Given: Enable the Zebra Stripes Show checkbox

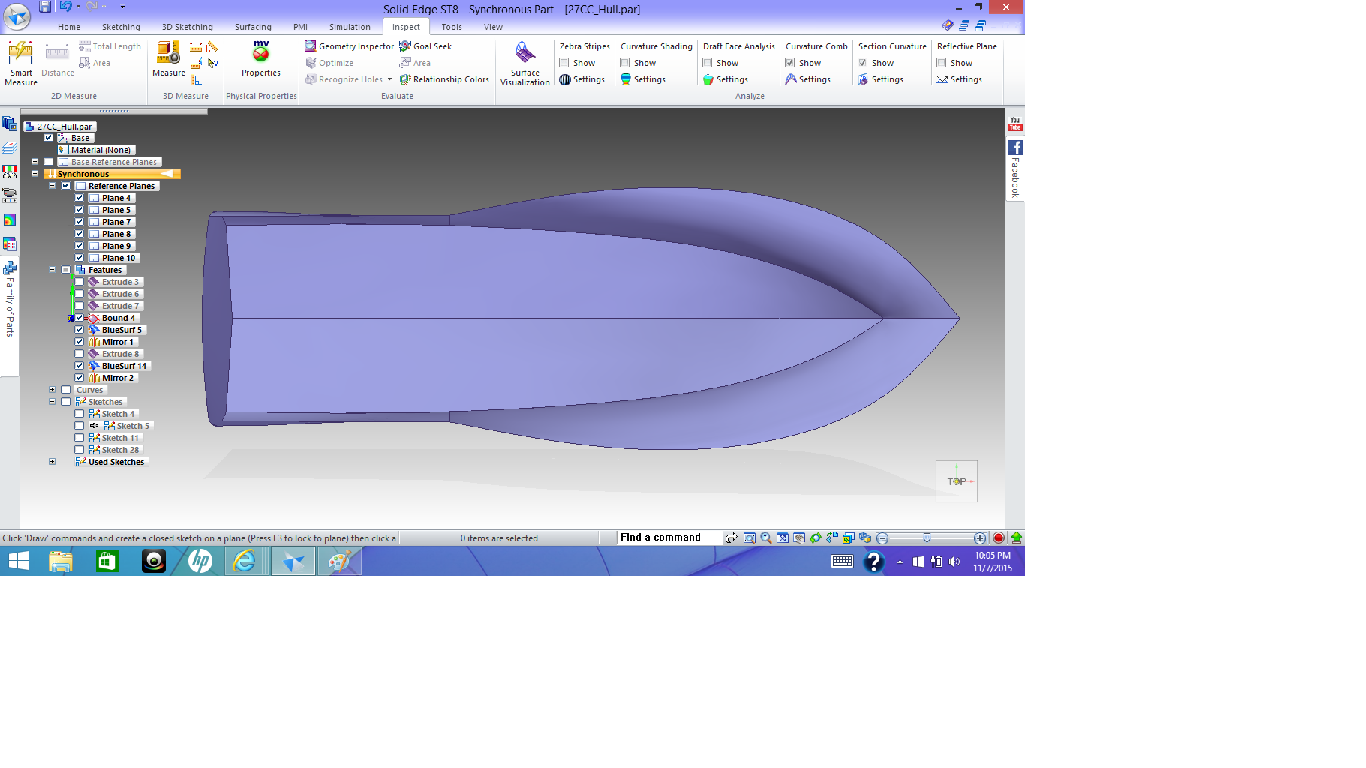Looking at the screenshot, I should click(565, 63).
